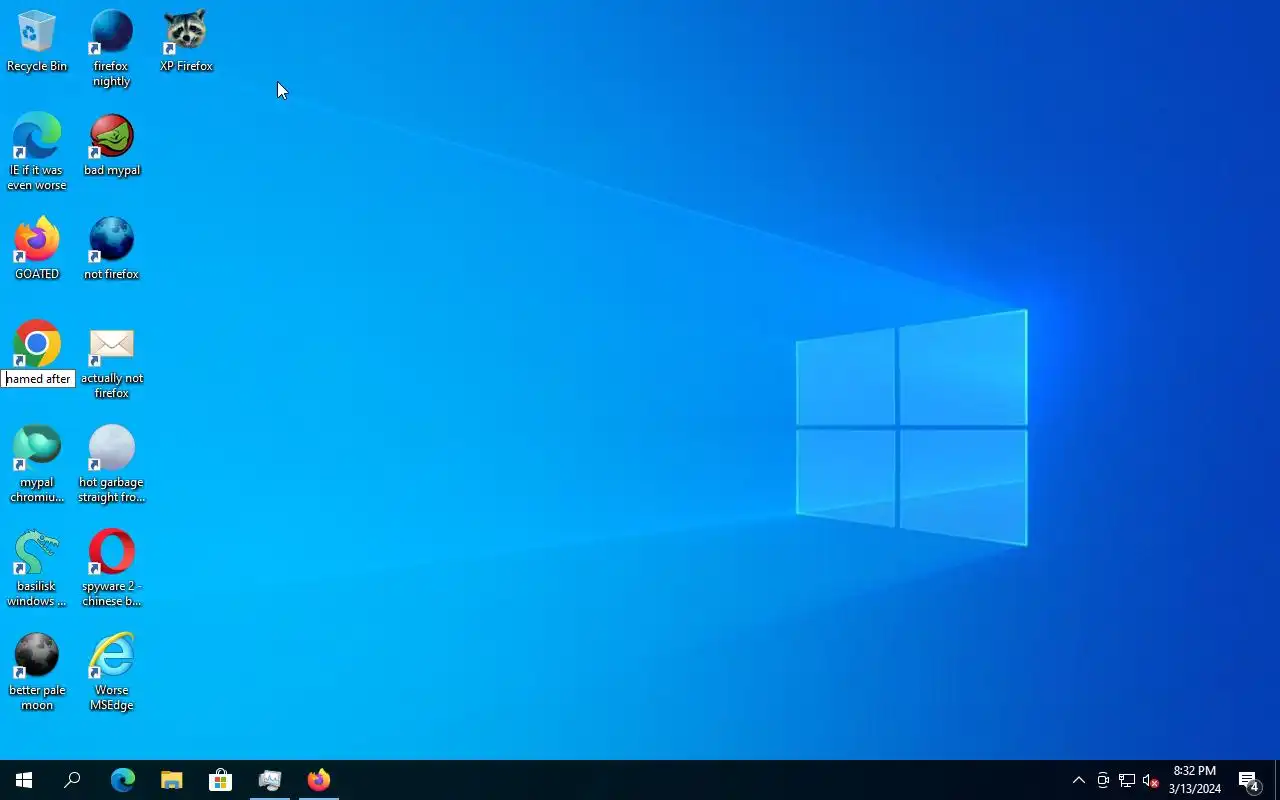Open the network status tray icon
Viewport: 1280px width, 800px height.
point(1127,780)
